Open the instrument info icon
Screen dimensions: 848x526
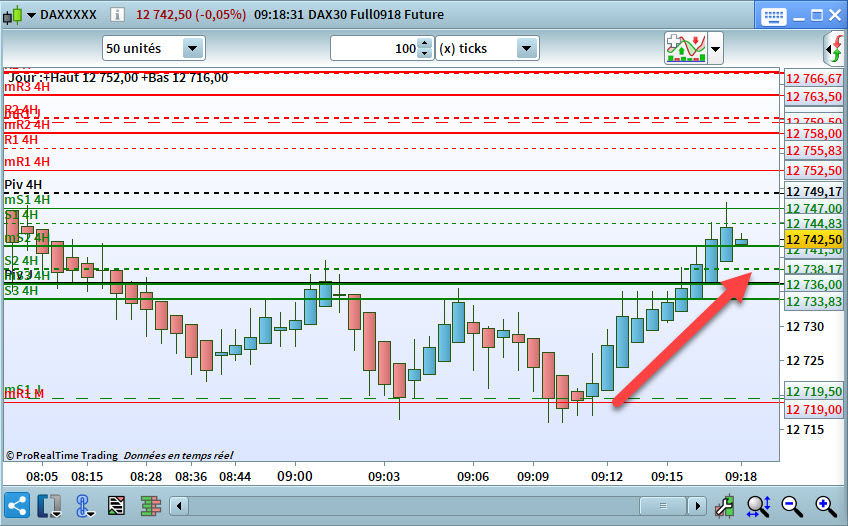pyautogui.click(x=117, y=15)
